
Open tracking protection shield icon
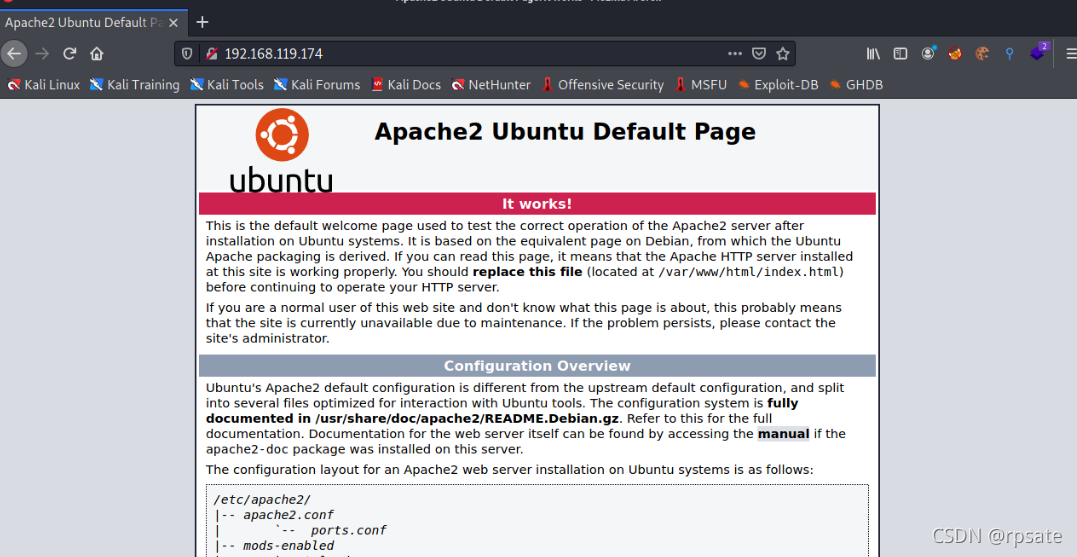pos(187,54)
